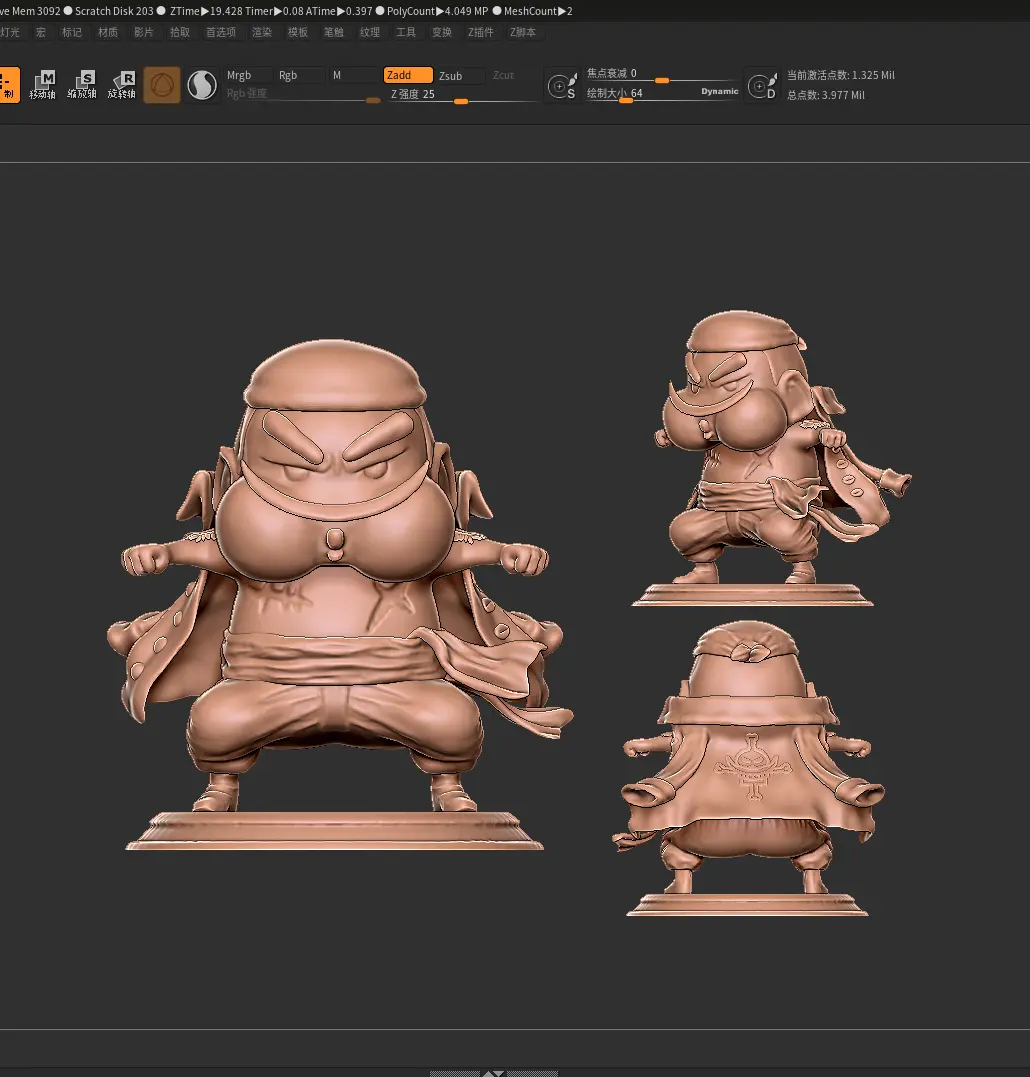Toggle Dynamic draw size
This screenshot has width=1030, height=1077.
click(720, 91)
